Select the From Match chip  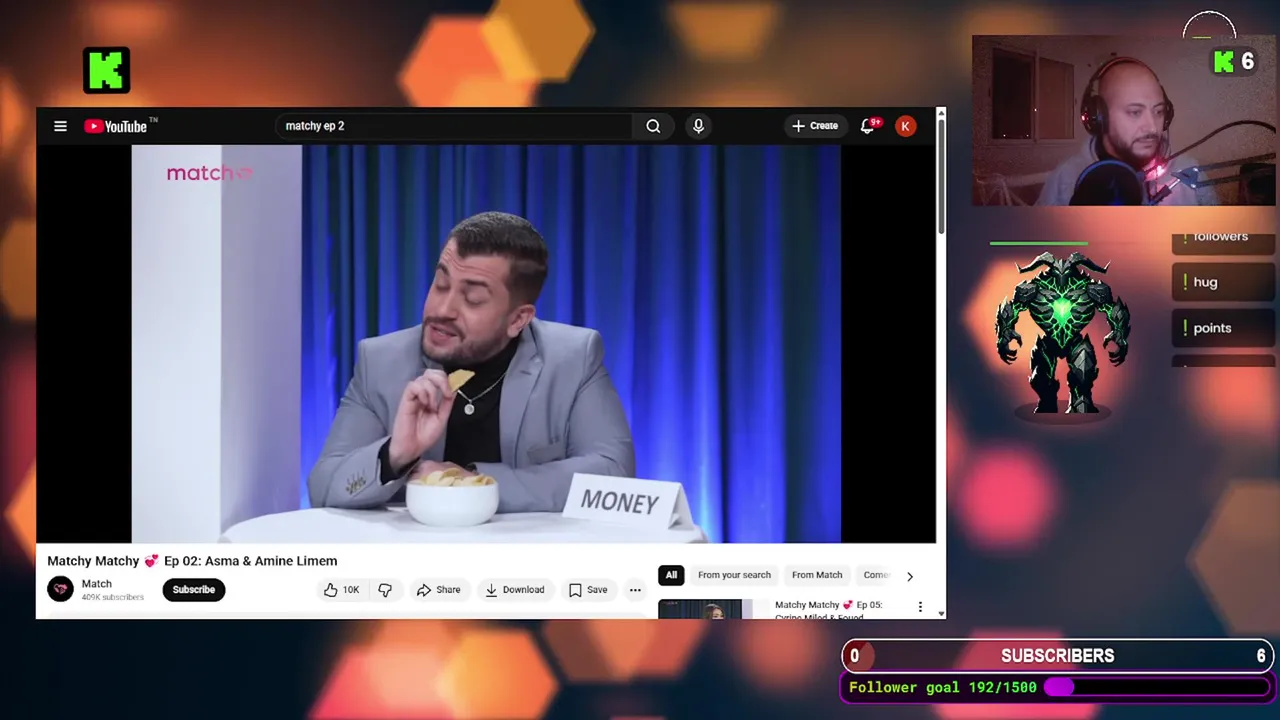pos(817,575)
